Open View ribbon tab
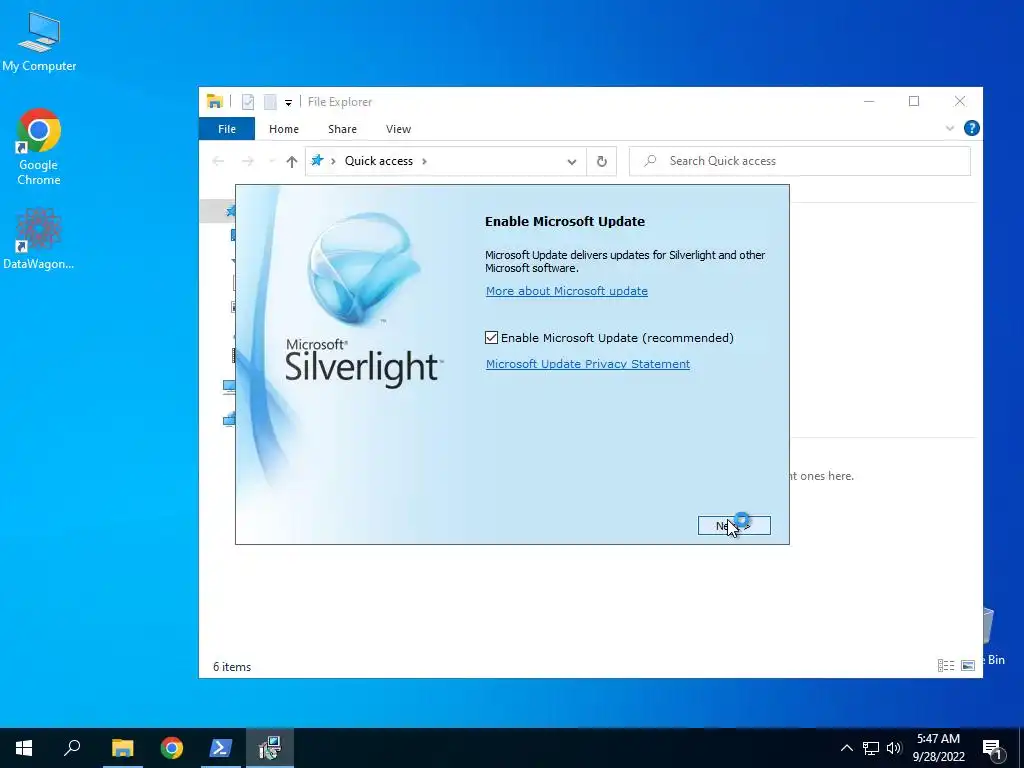 click(x=398, y=129)
